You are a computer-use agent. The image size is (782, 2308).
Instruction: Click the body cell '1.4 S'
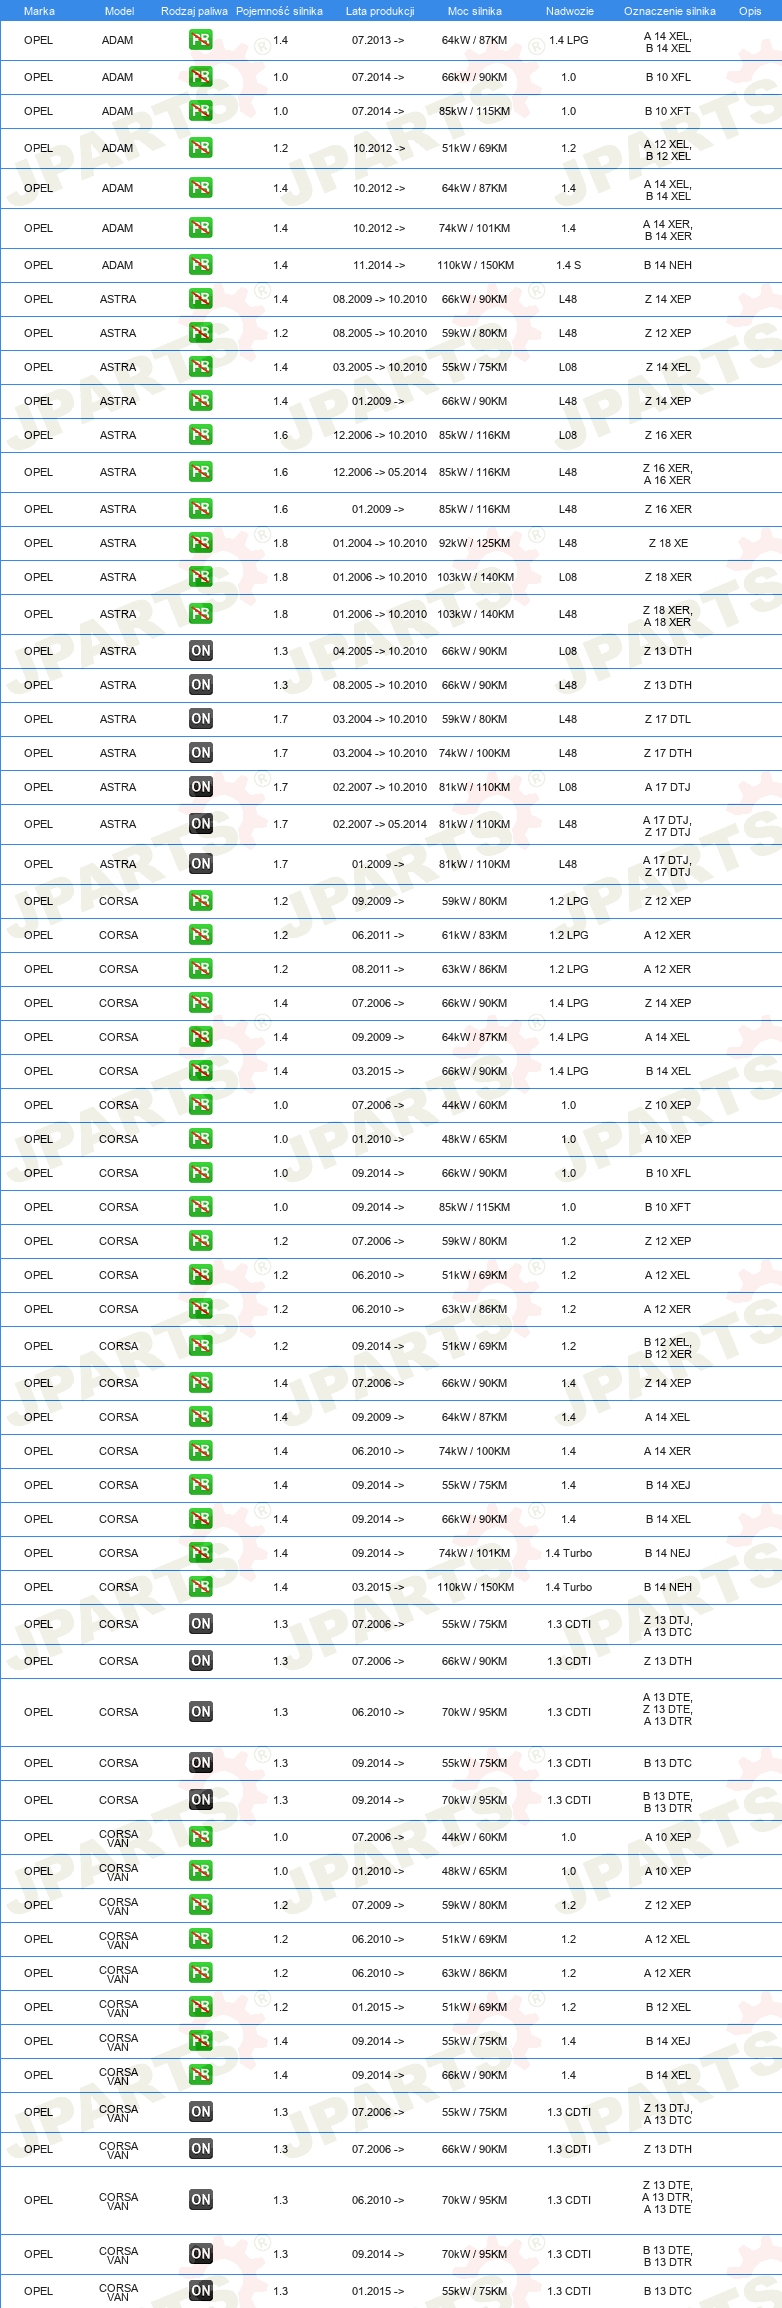(x=568, y=265)
